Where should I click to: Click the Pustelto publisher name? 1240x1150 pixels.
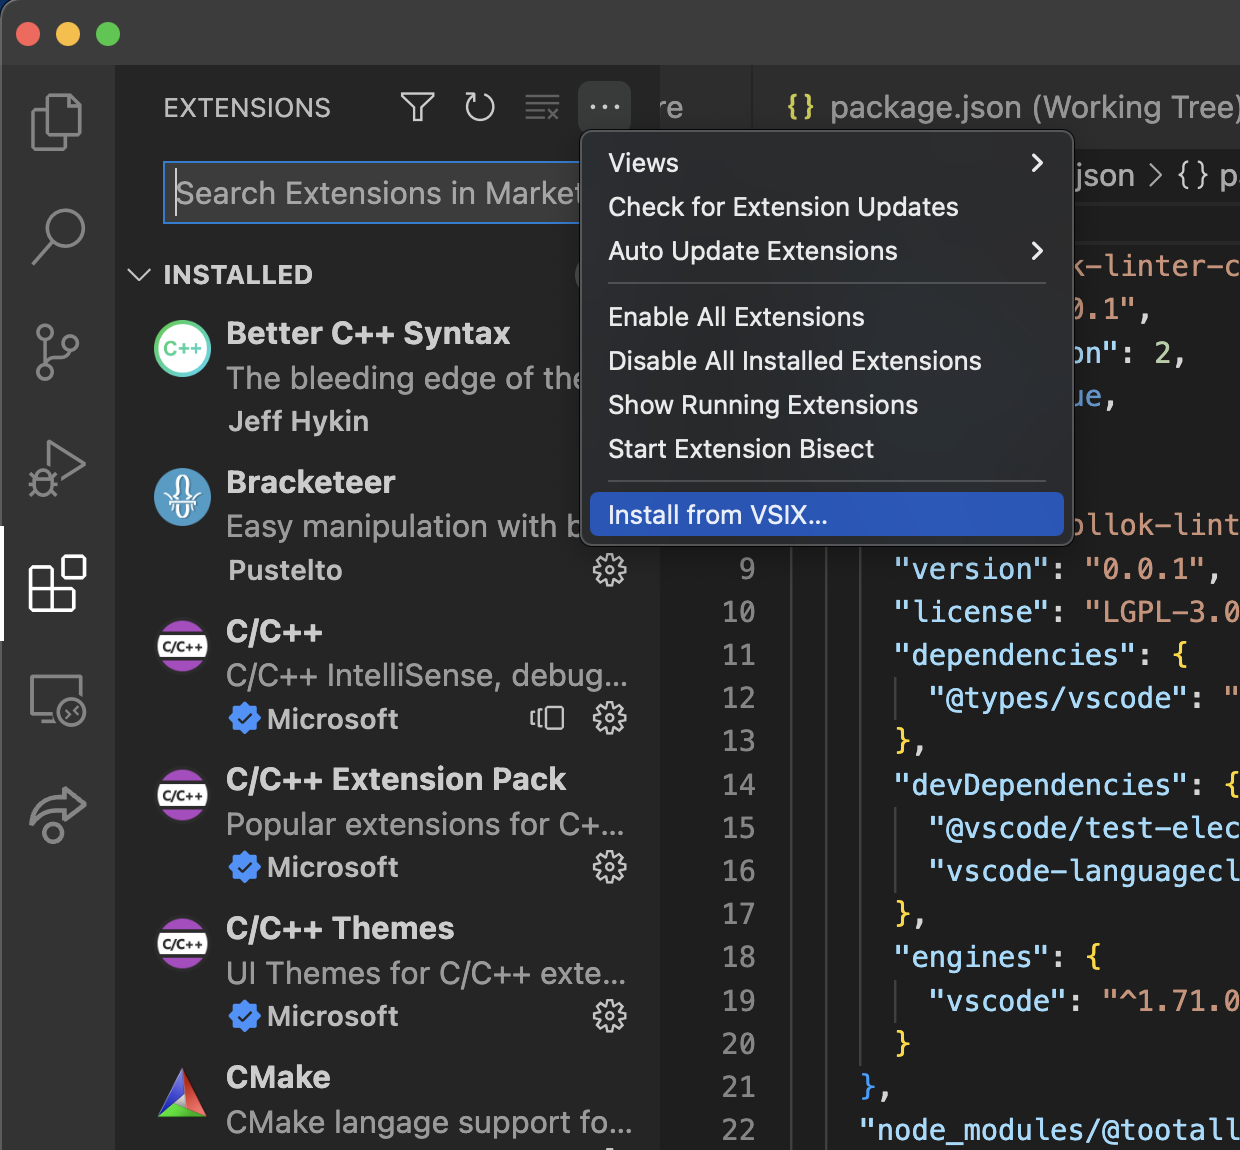(285, 570)
